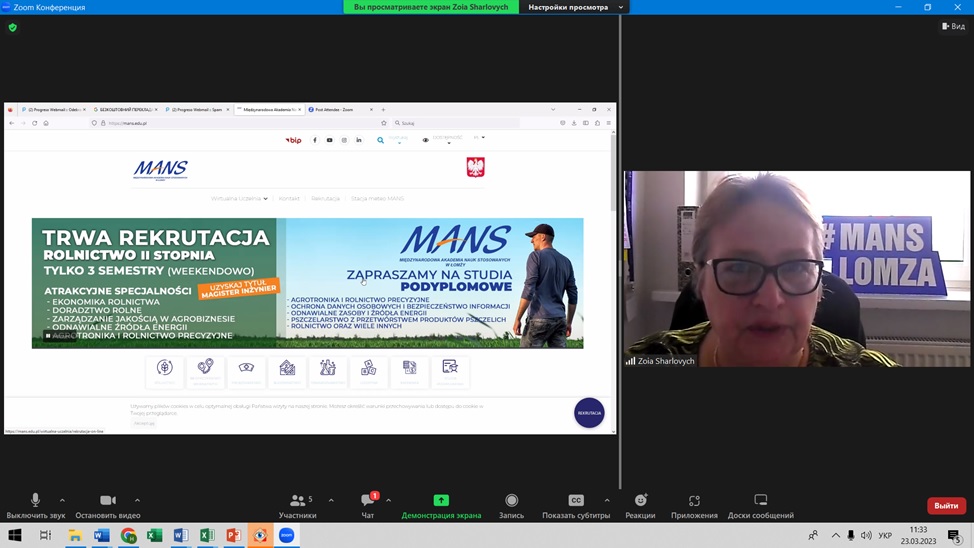The width and height of the screenshot is (974, 548).
Task: Expand the Wirtualna Uczelnia menu
Action: [x=239, y=199]
